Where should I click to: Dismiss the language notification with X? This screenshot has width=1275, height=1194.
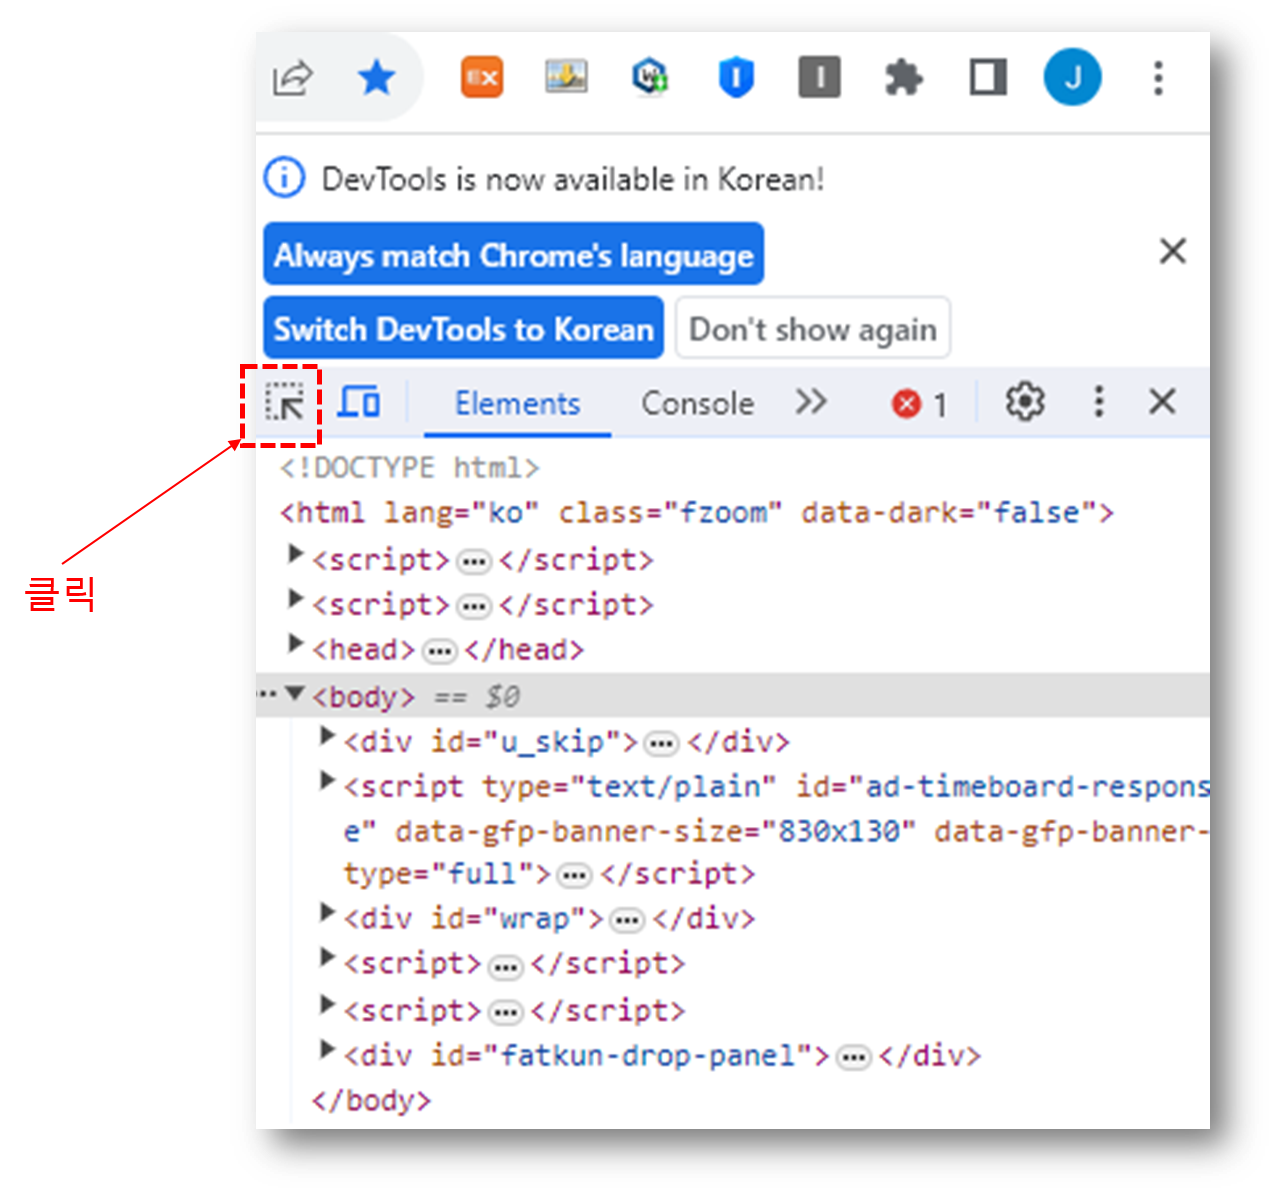click(1173, 251)
